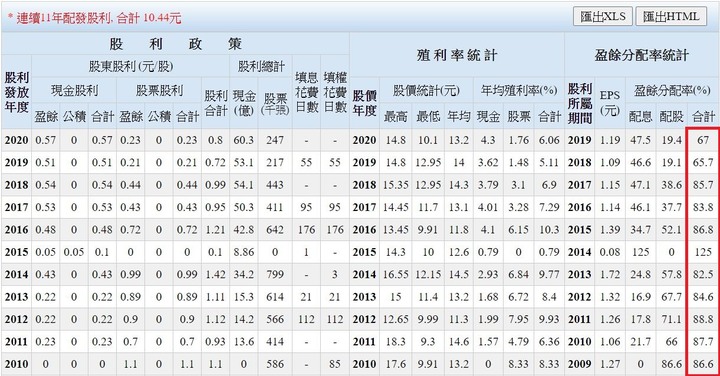
Task: Click the lowest price value 12.15
Action: pyautogui.click(x=428, y=275)
